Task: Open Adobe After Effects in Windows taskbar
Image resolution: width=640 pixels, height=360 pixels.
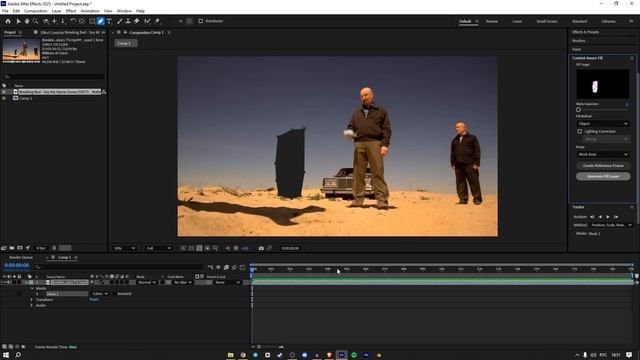Action: click(x=342, y=355)
